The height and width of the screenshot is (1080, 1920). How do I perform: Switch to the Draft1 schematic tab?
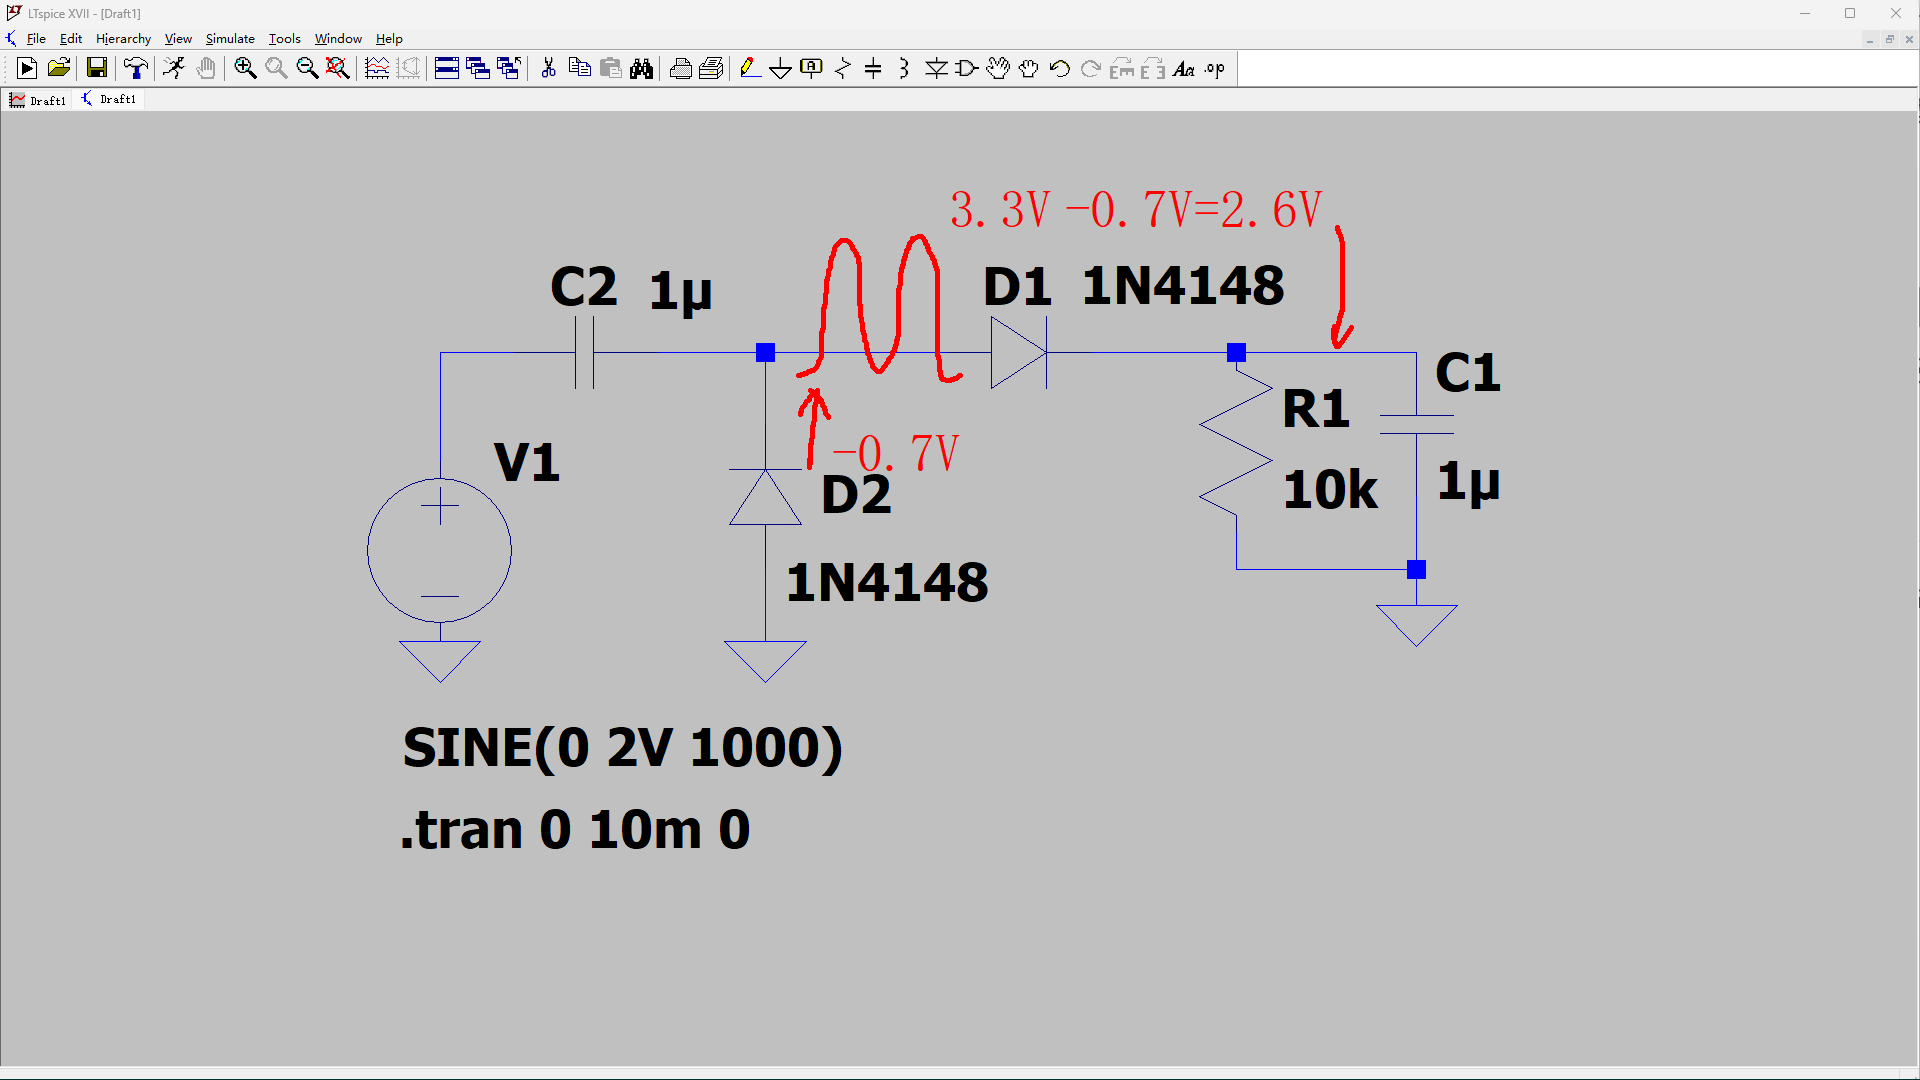click(109, 99)
